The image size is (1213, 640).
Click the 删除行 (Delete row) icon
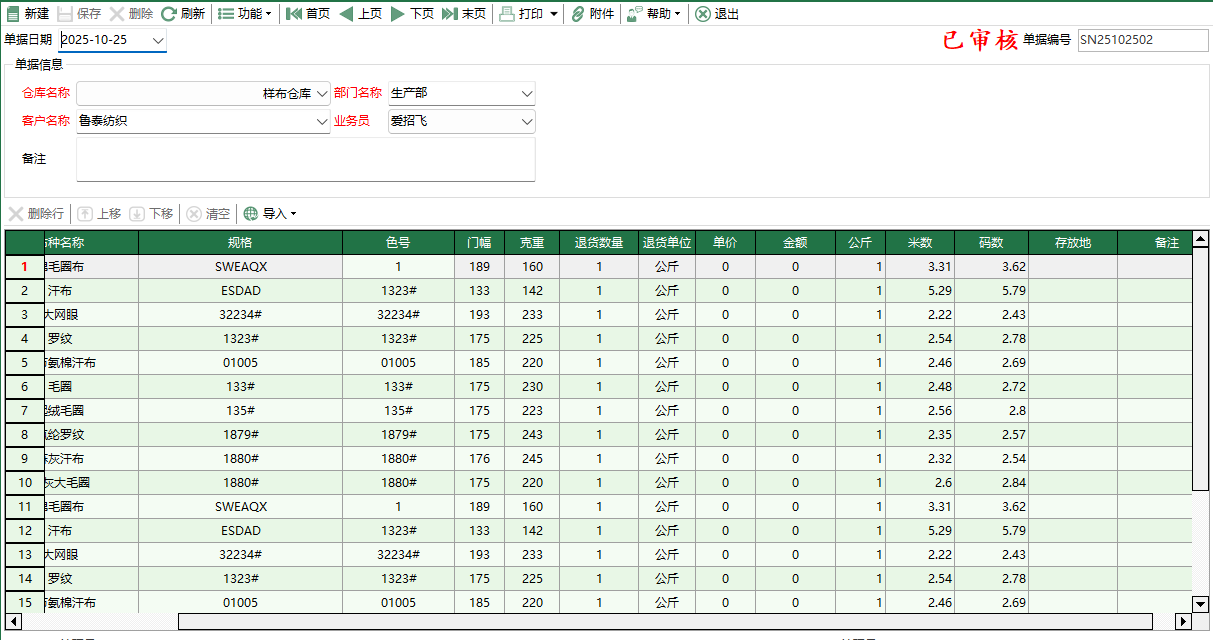point(36,213)
